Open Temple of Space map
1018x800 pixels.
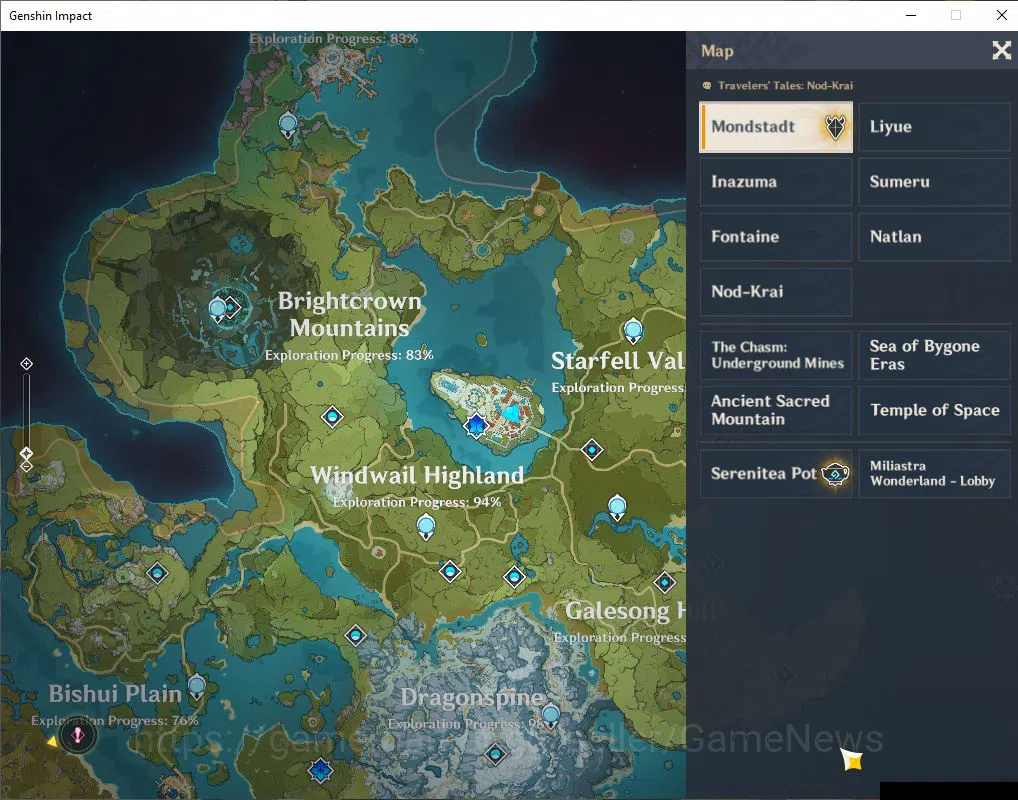934,410
